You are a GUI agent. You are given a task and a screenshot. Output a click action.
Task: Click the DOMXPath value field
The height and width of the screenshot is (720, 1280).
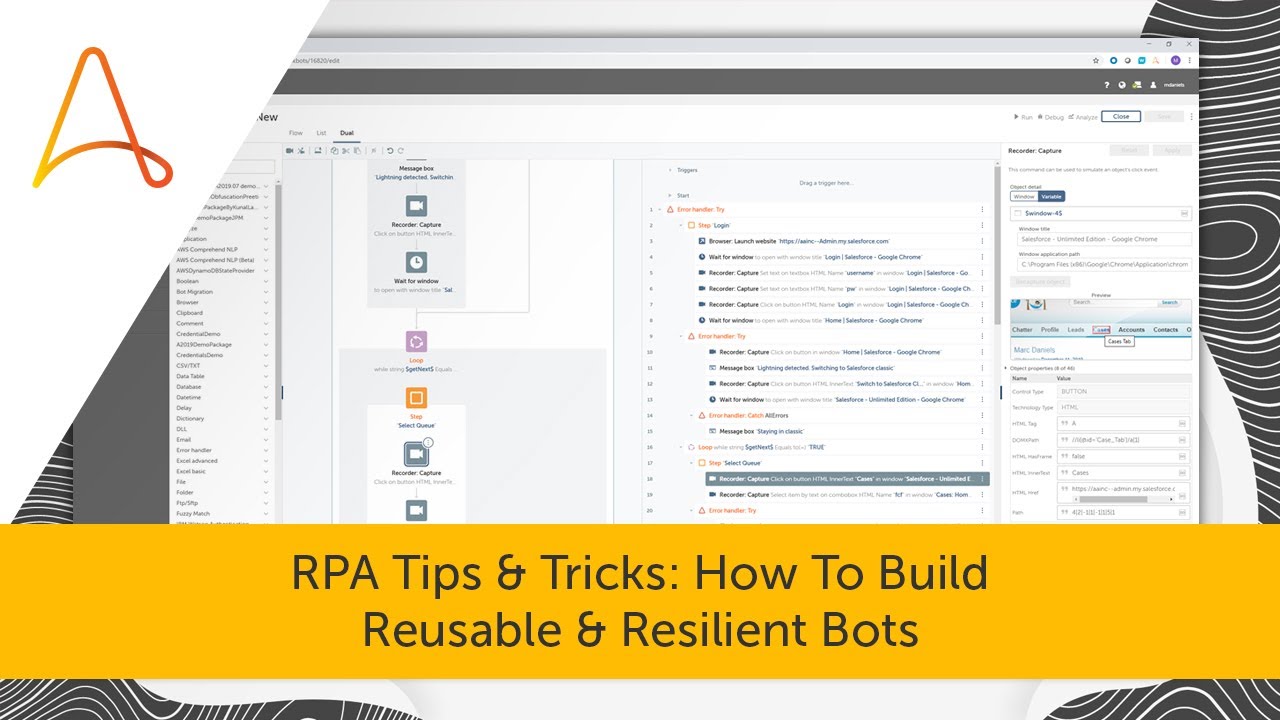pos(1125,440)
